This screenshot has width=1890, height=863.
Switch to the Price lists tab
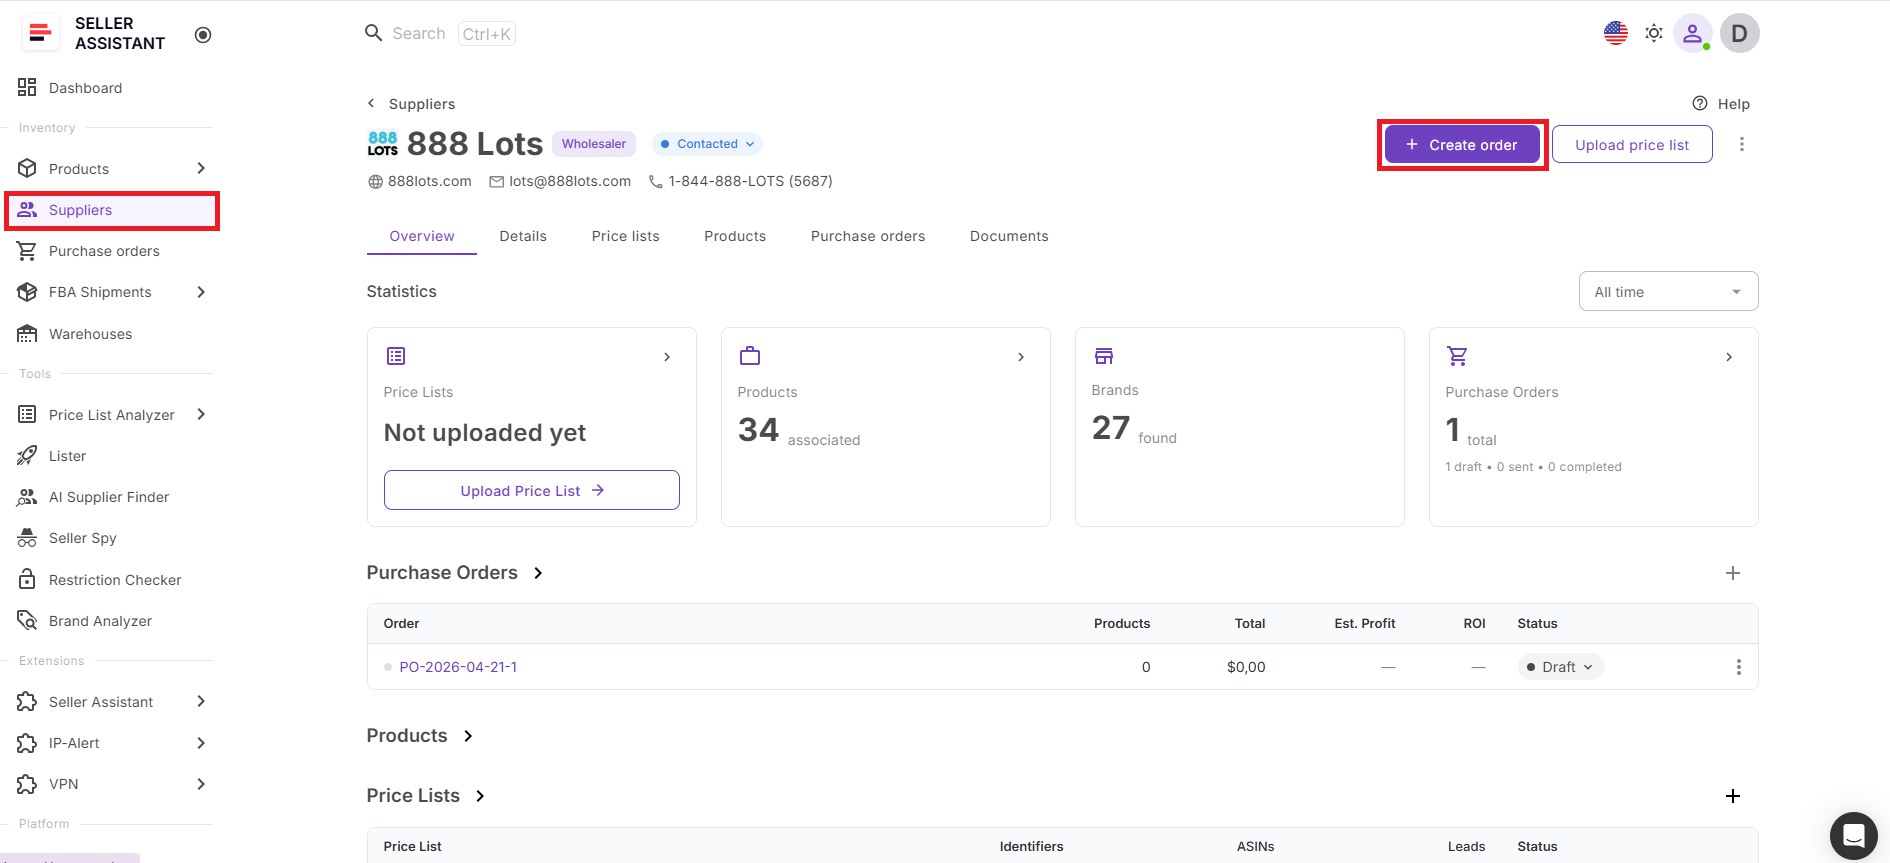(x=626, y=236)
